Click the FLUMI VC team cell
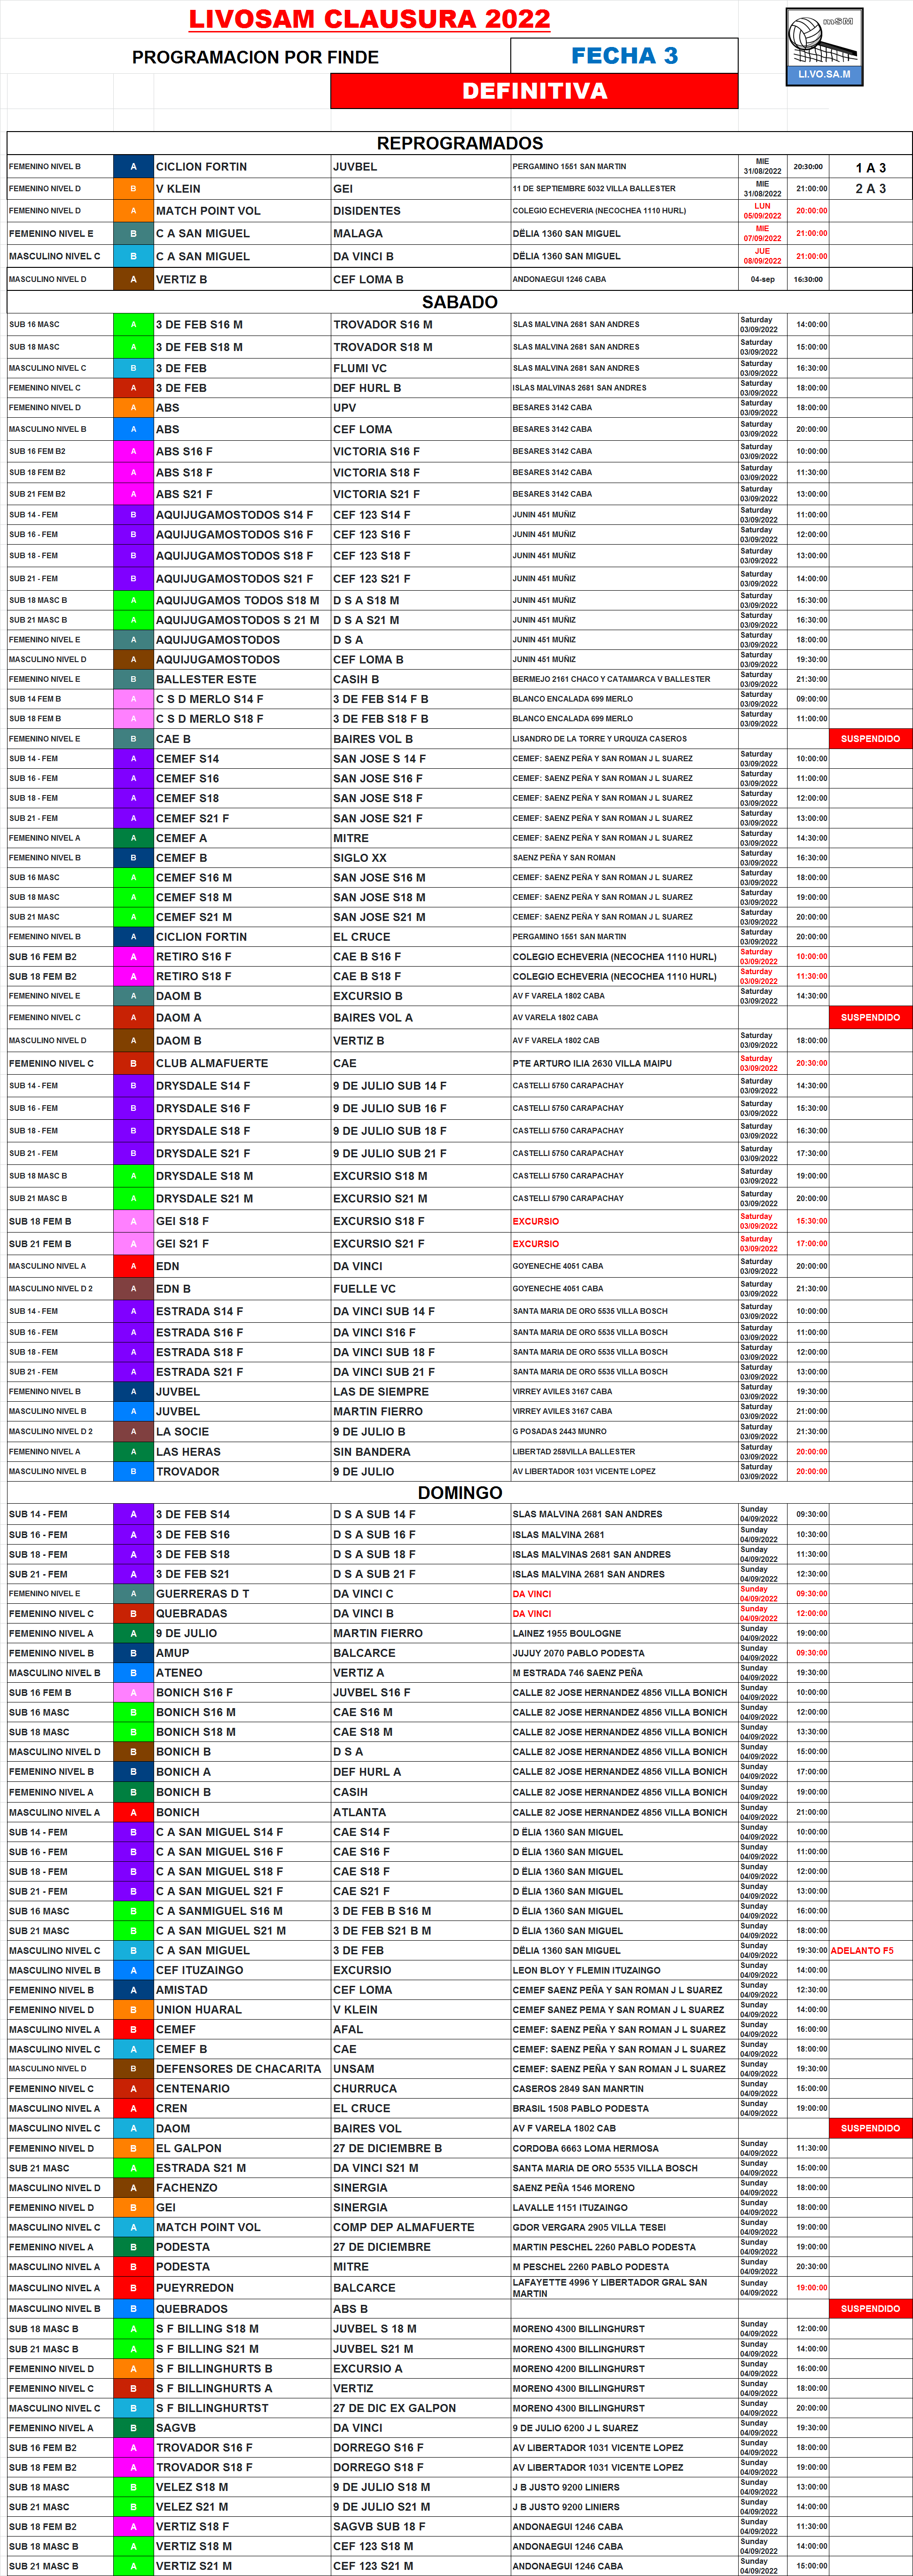The height and width of the screenshot is (2576, 913). [x=420, y=368]
